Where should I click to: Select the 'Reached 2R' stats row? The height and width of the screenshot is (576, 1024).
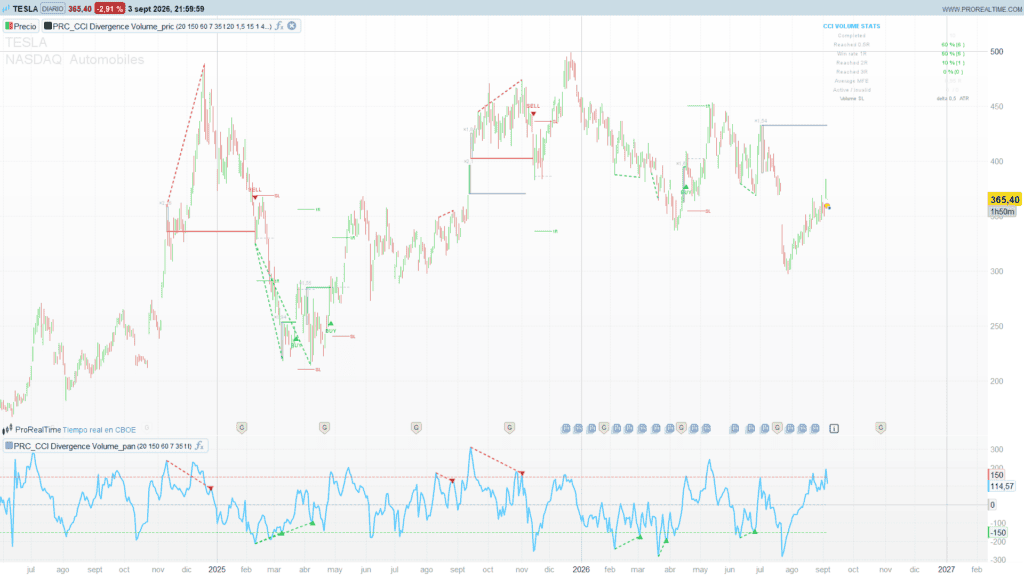(x=900, y=63)
